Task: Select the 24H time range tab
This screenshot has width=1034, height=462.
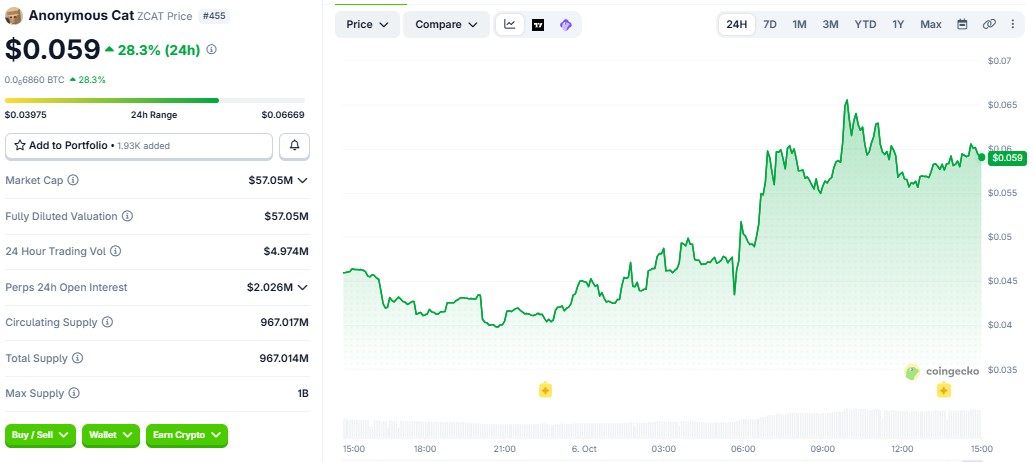Action: (737, 24)
